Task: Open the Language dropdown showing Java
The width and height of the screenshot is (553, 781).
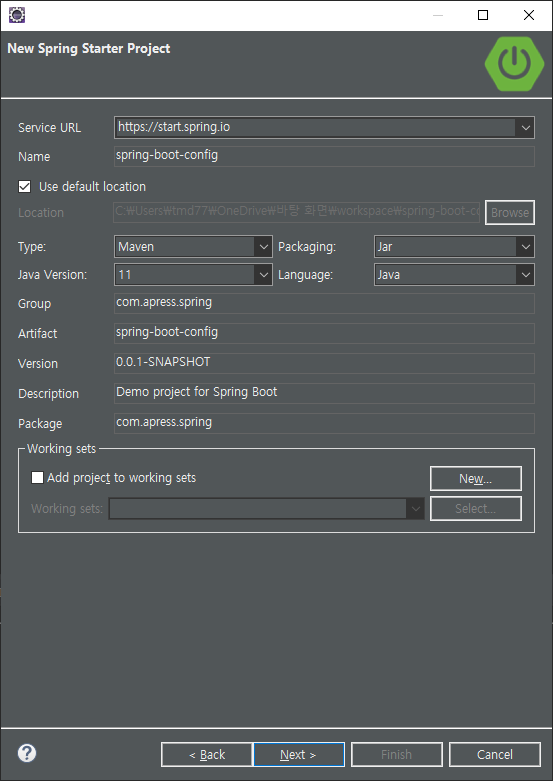Action: click(x=526, y=274)
